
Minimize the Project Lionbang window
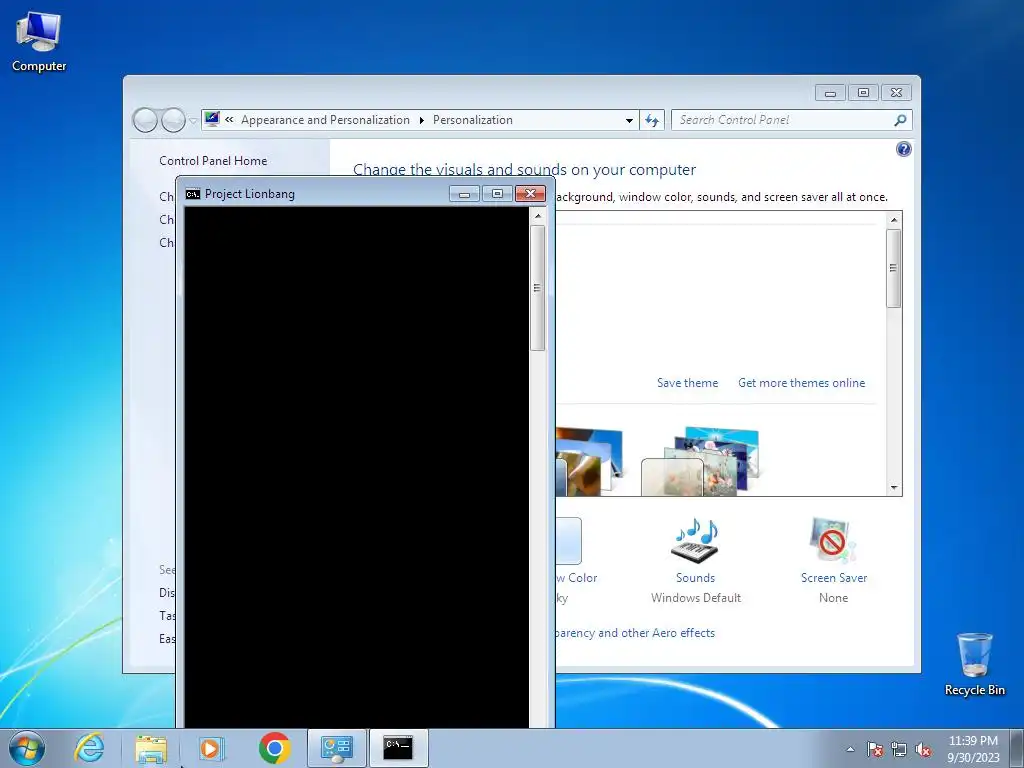click(464, 194)
